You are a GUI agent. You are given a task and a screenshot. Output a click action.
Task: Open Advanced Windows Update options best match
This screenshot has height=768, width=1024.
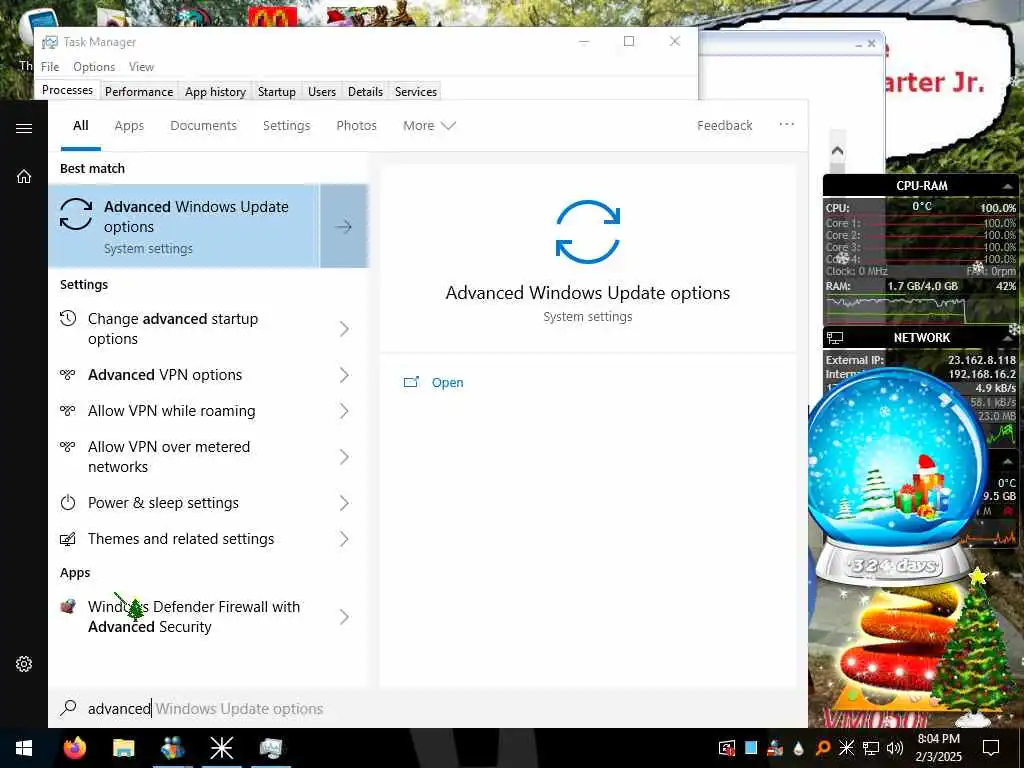[184, 226]
